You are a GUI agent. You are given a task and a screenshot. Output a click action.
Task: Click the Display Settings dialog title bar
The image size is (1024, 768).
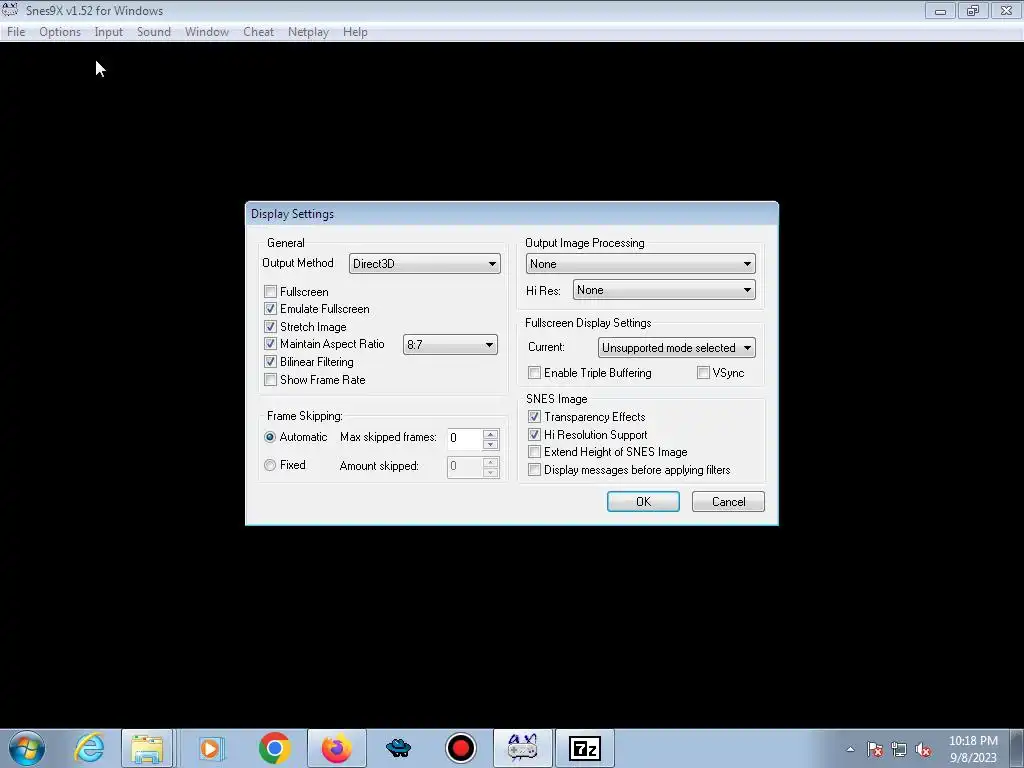[x=511, y=214]
